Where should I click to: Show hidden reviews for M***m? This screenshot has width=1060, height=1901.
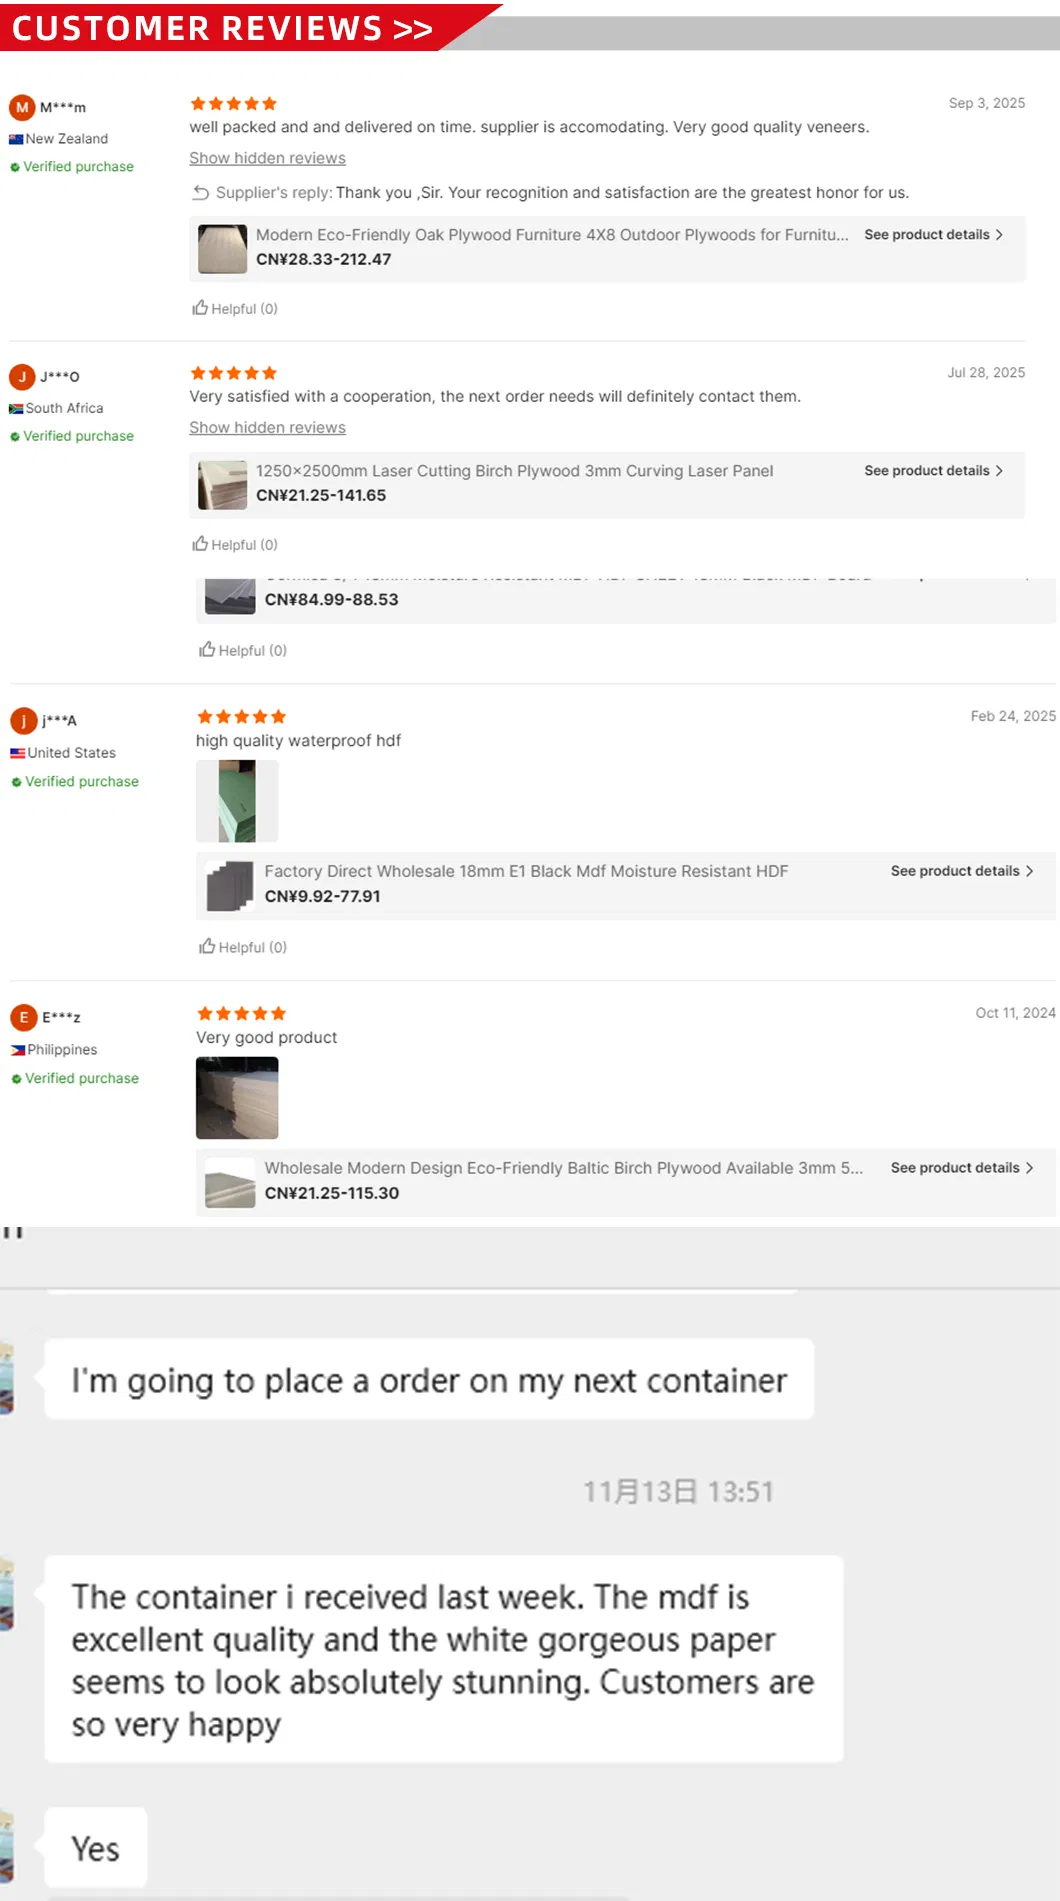[267, 158]
